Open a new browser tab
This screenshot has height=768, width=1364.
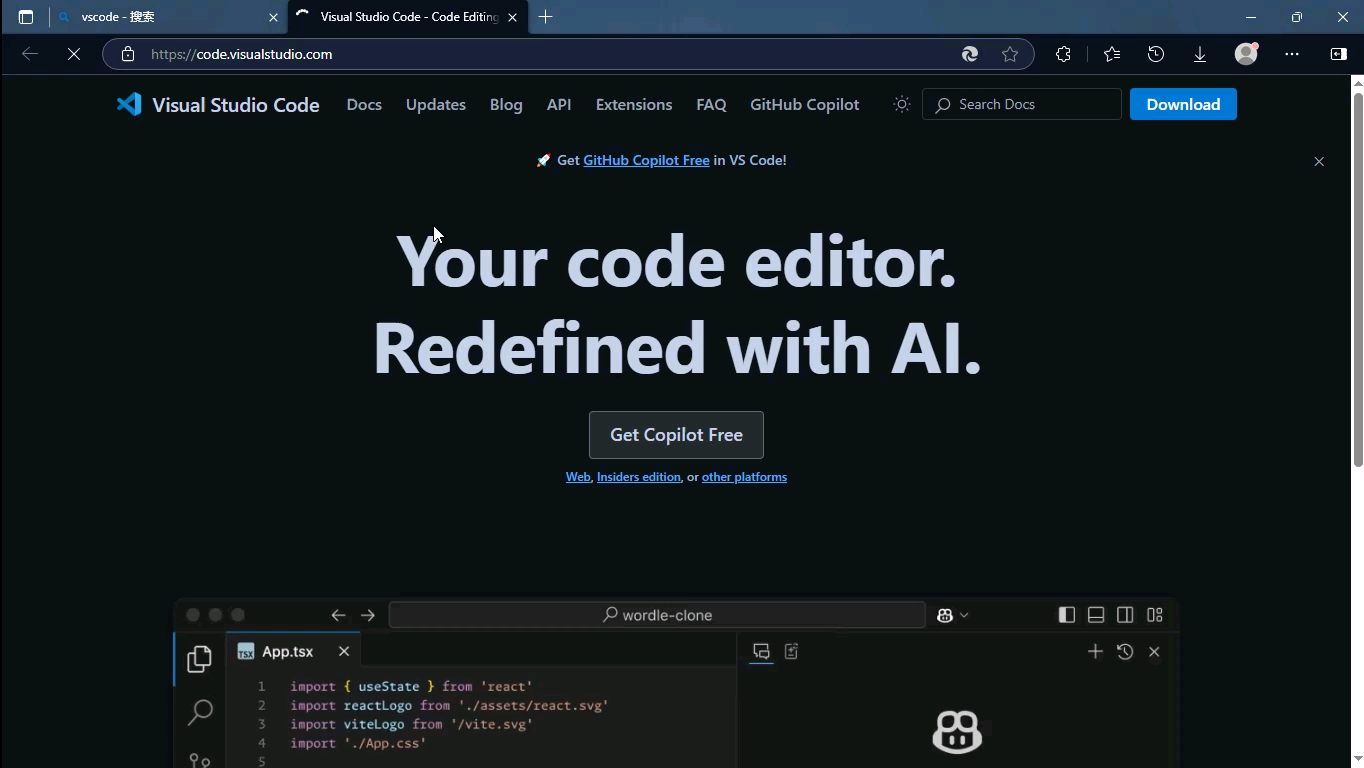545,17
